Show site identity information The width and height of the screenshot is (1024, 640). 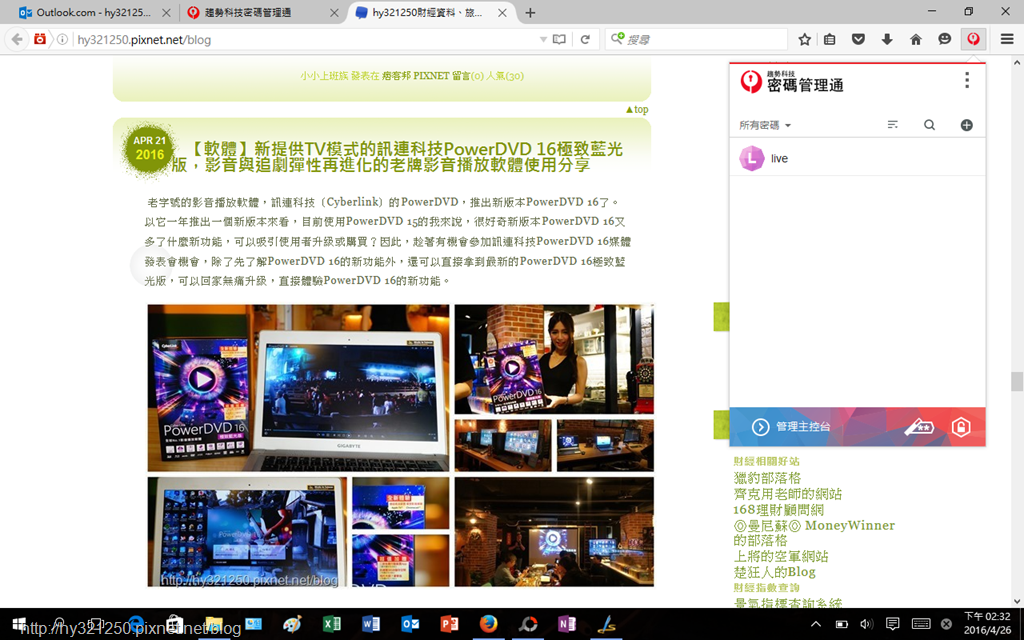point(62,39)
